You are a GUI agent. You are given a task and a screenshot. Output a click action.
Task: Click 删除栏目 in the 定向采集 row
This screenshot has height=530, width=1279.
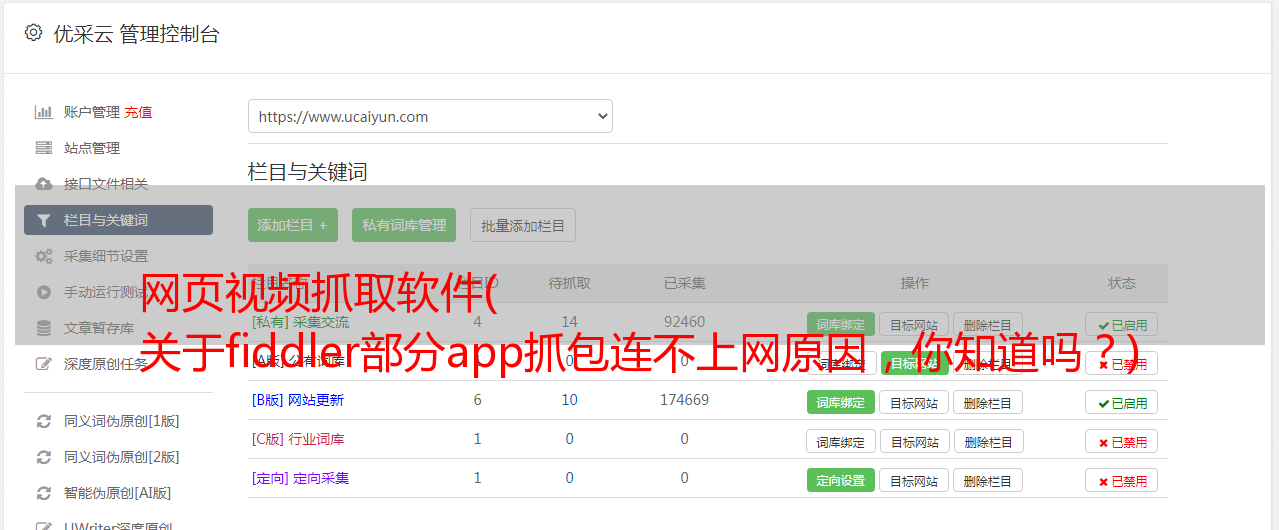point(988,480)
